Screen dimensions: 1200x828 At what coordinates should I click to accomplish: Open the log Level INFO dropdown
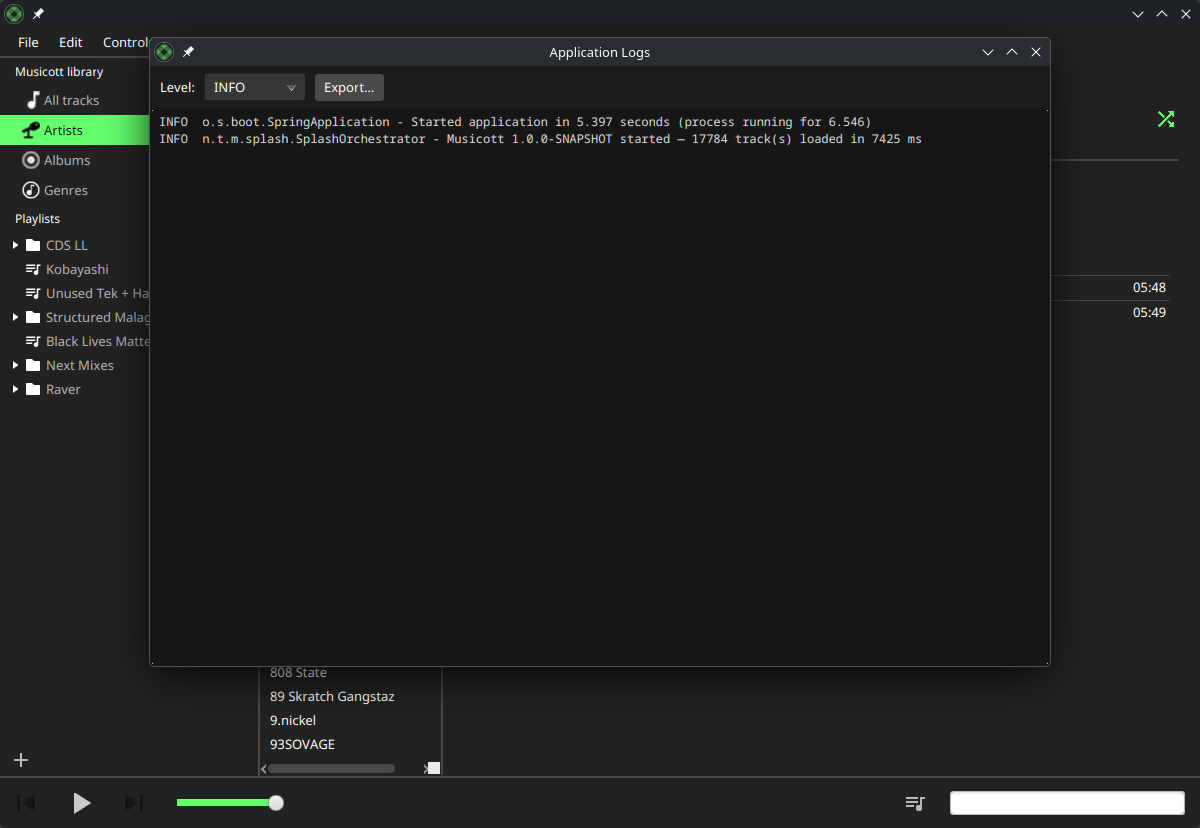[x=255, y=88]
